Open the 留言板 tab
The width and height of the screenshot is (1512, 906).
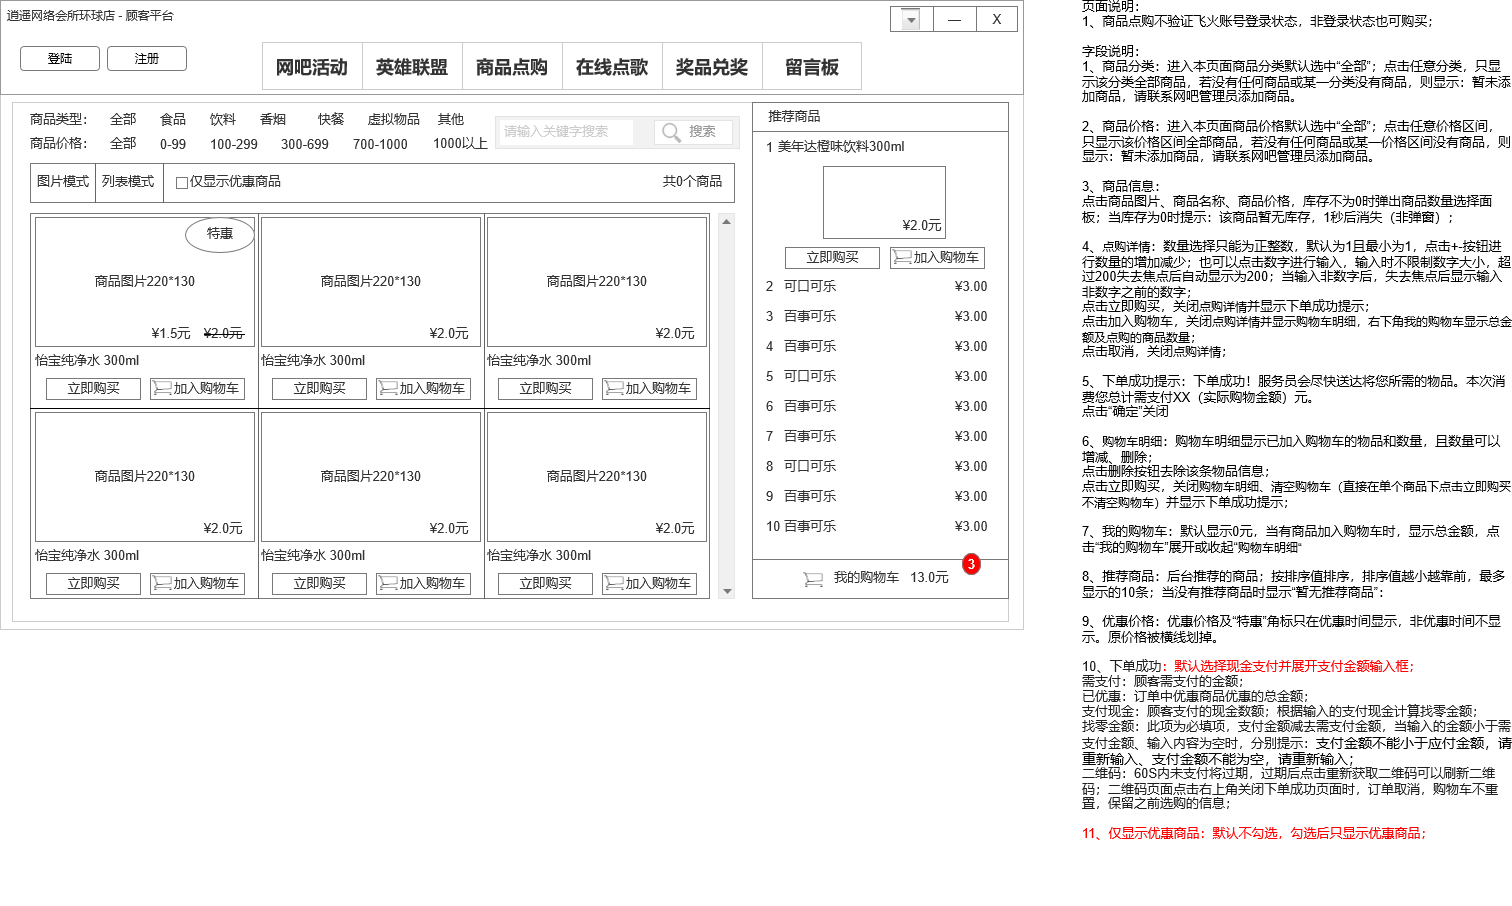(x=812, y=67)
